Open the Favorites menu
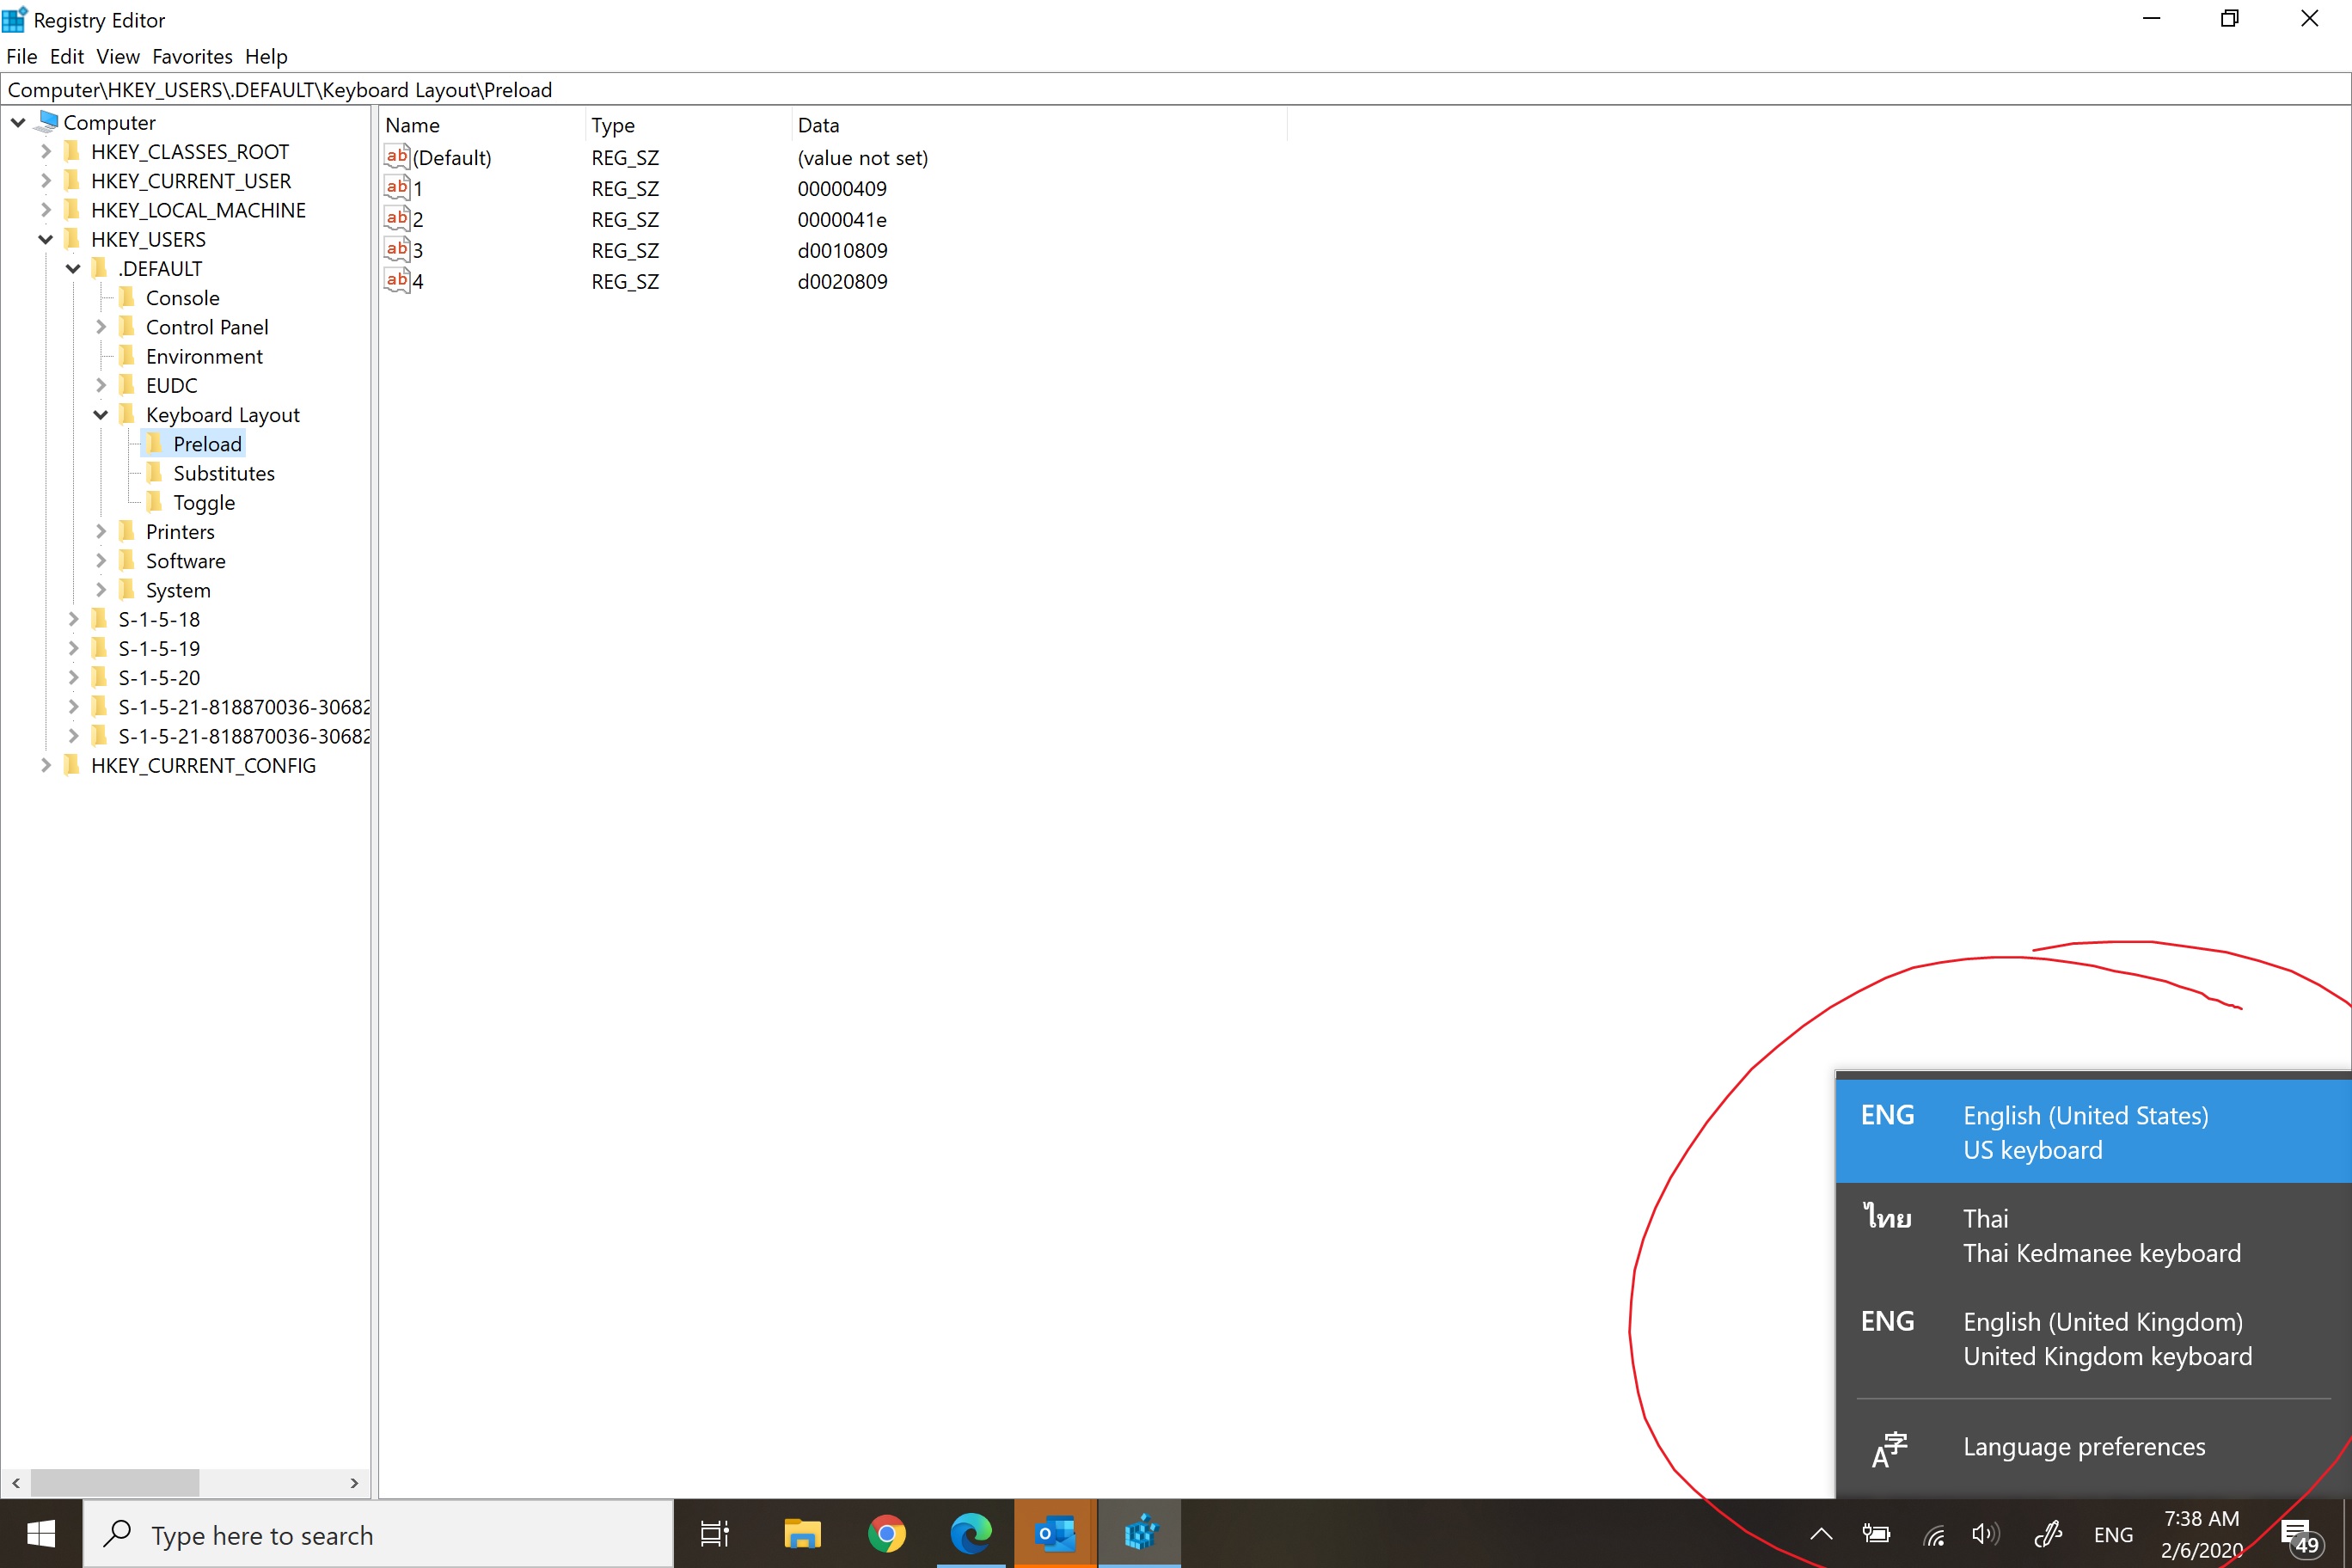This screenshot has width=2352, height=1568. coord(192,57)
